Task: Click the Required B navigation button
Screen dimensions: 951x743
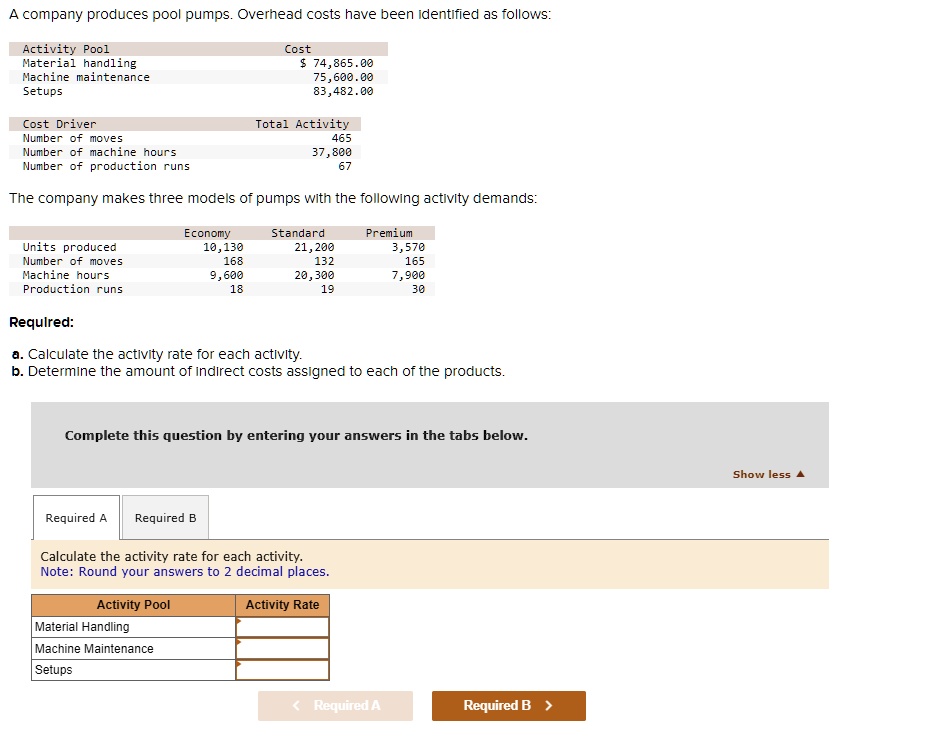Action: pyautogui.click(x=508, y=705)
